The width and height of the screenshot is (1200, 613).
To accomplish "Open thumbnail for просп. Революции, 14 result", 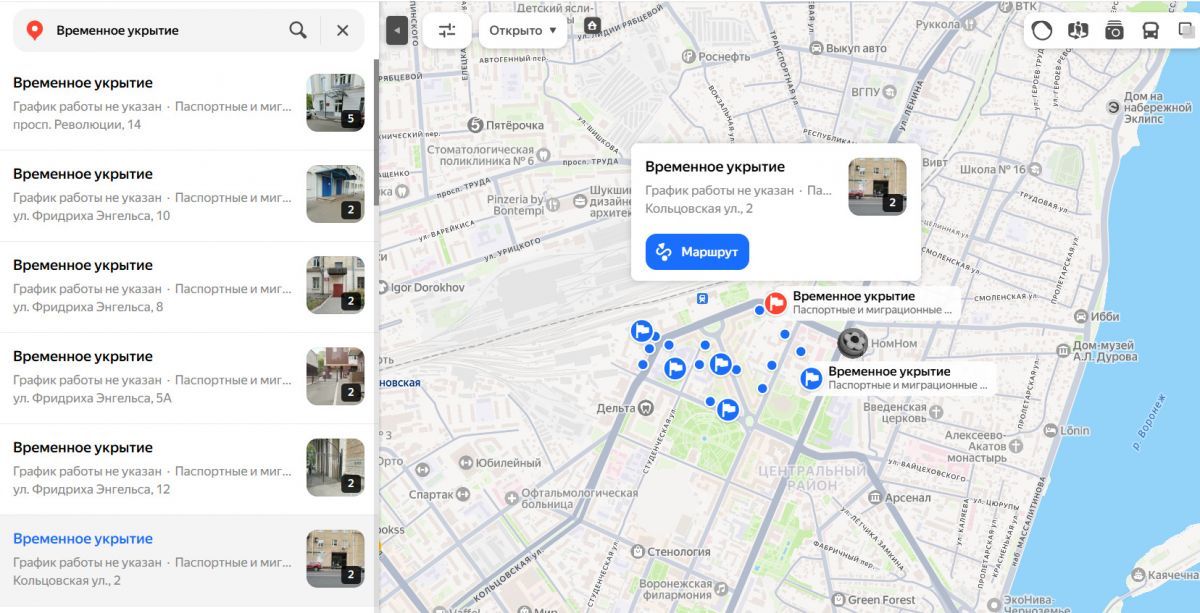I will click(335, 103).
